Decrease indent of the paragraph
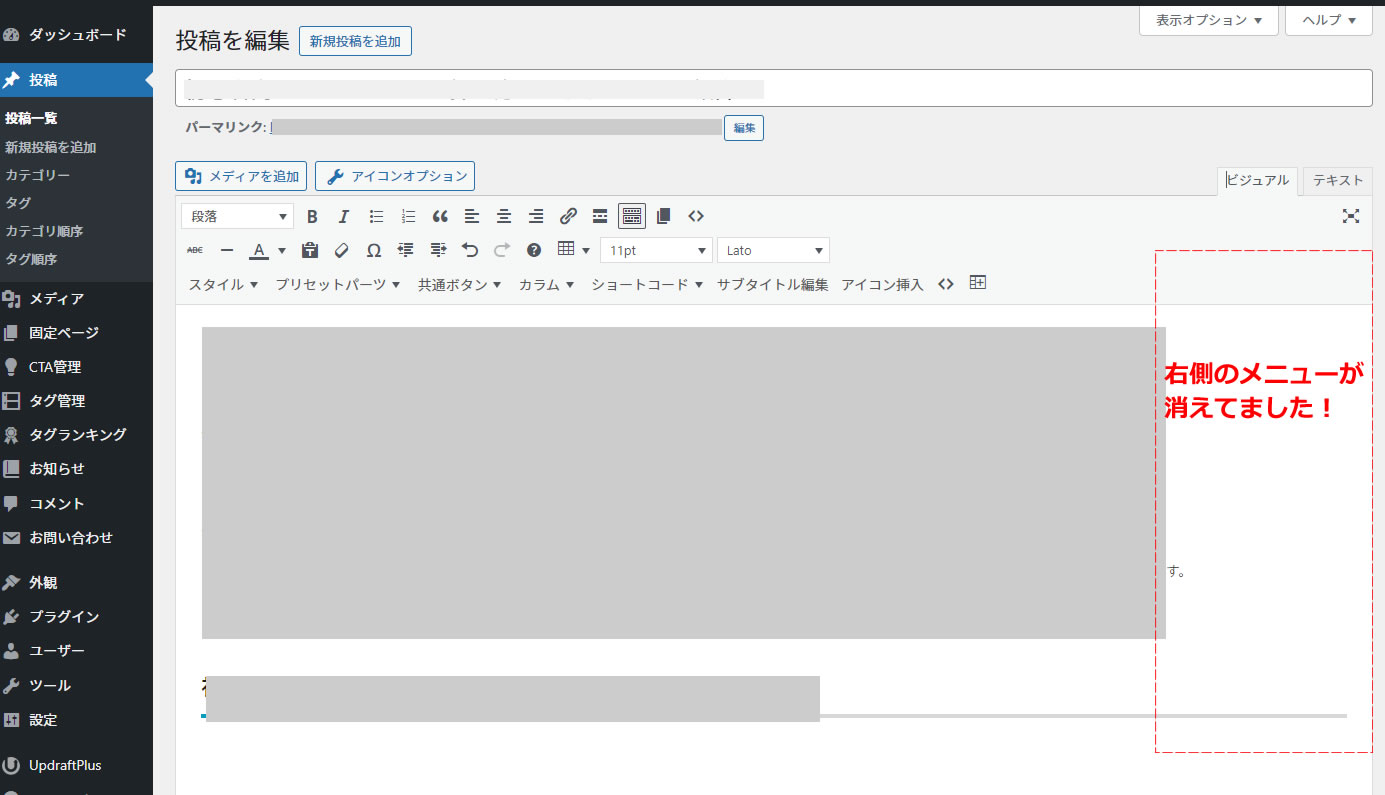 [x=406, y=250]
